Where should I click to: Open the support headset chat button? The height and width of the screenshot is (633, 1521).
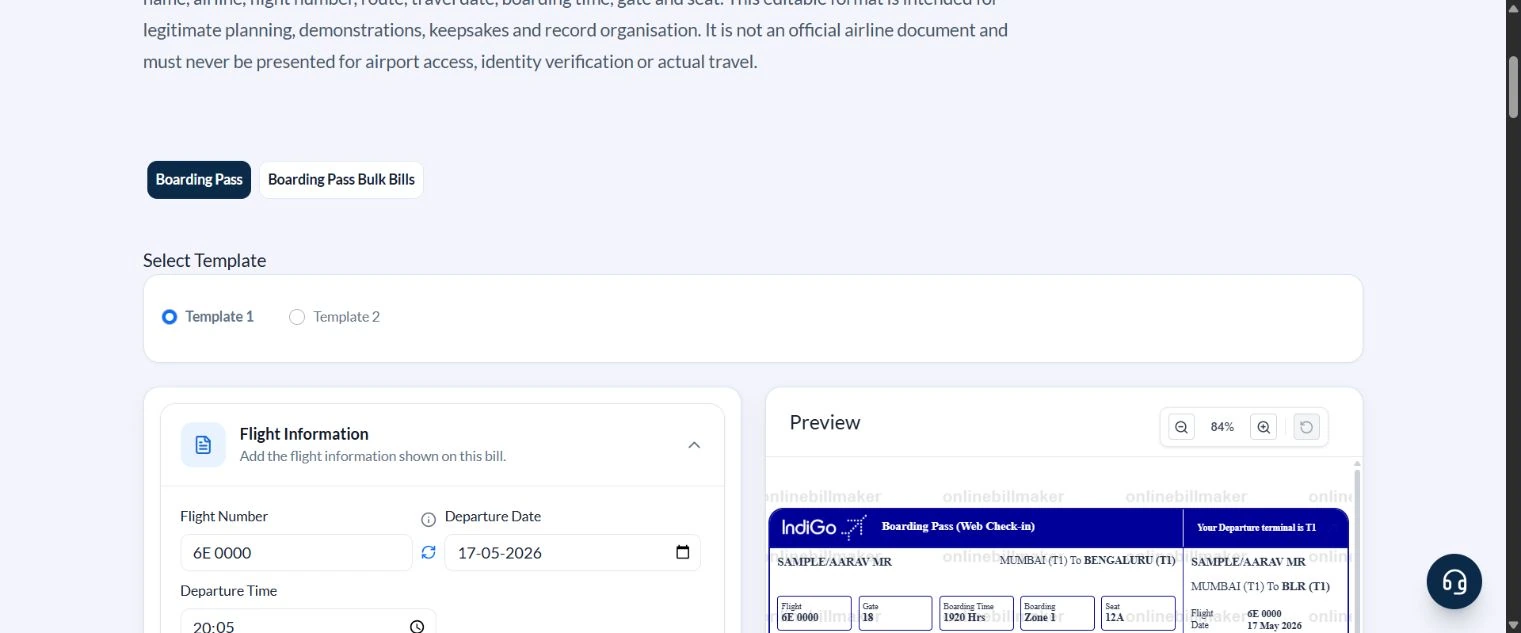click(x=1454, y=582)
